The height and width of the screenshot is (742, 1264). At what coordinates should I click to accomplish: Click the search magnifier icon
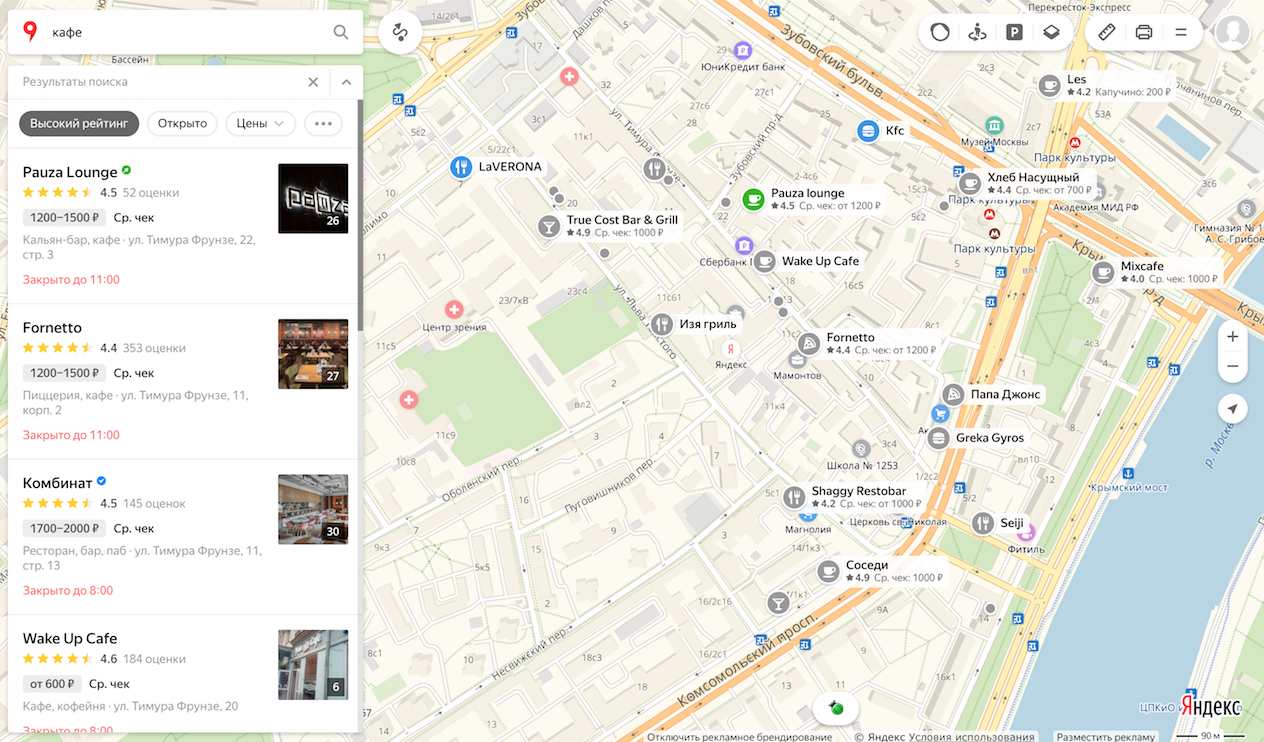click(x=341, y=32)
